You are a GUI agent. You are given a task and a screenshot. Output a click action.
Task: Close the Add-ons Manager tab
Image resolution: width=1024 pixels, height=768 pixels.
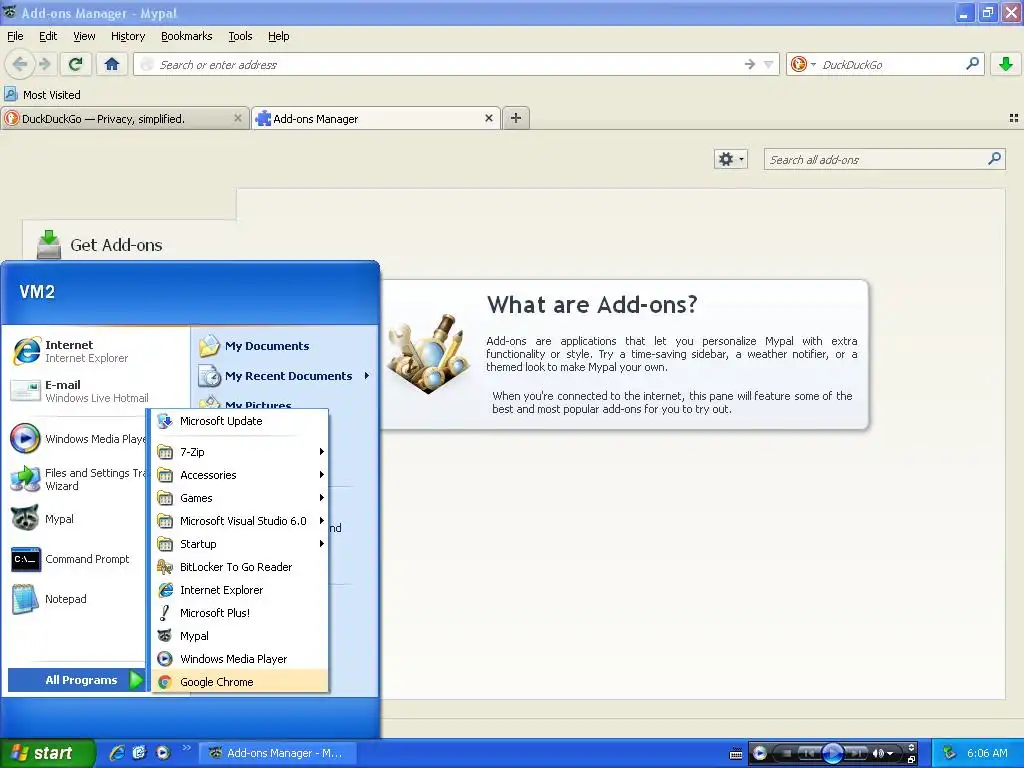pos(488,118)
